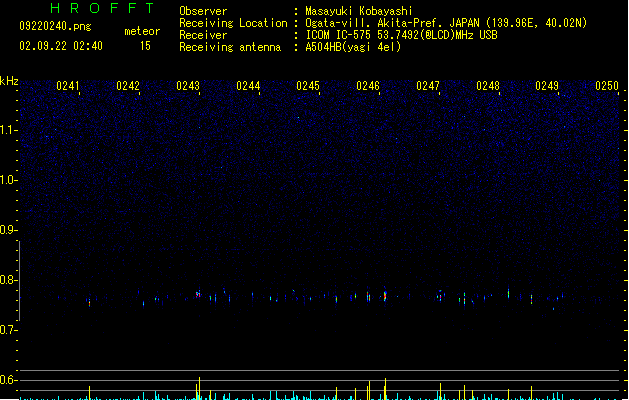Select the file name 09220240.png
This screenshot has width=629, height=400.
(55, 26)
